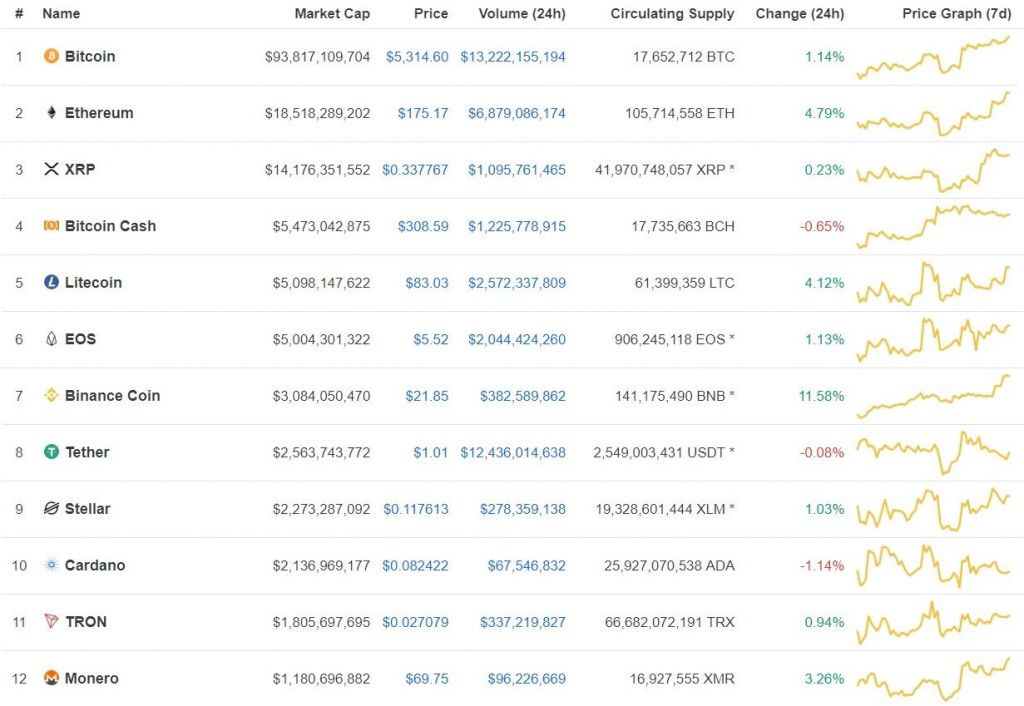
Task: Open the EOS name link
Action: (x=80, y=339)
